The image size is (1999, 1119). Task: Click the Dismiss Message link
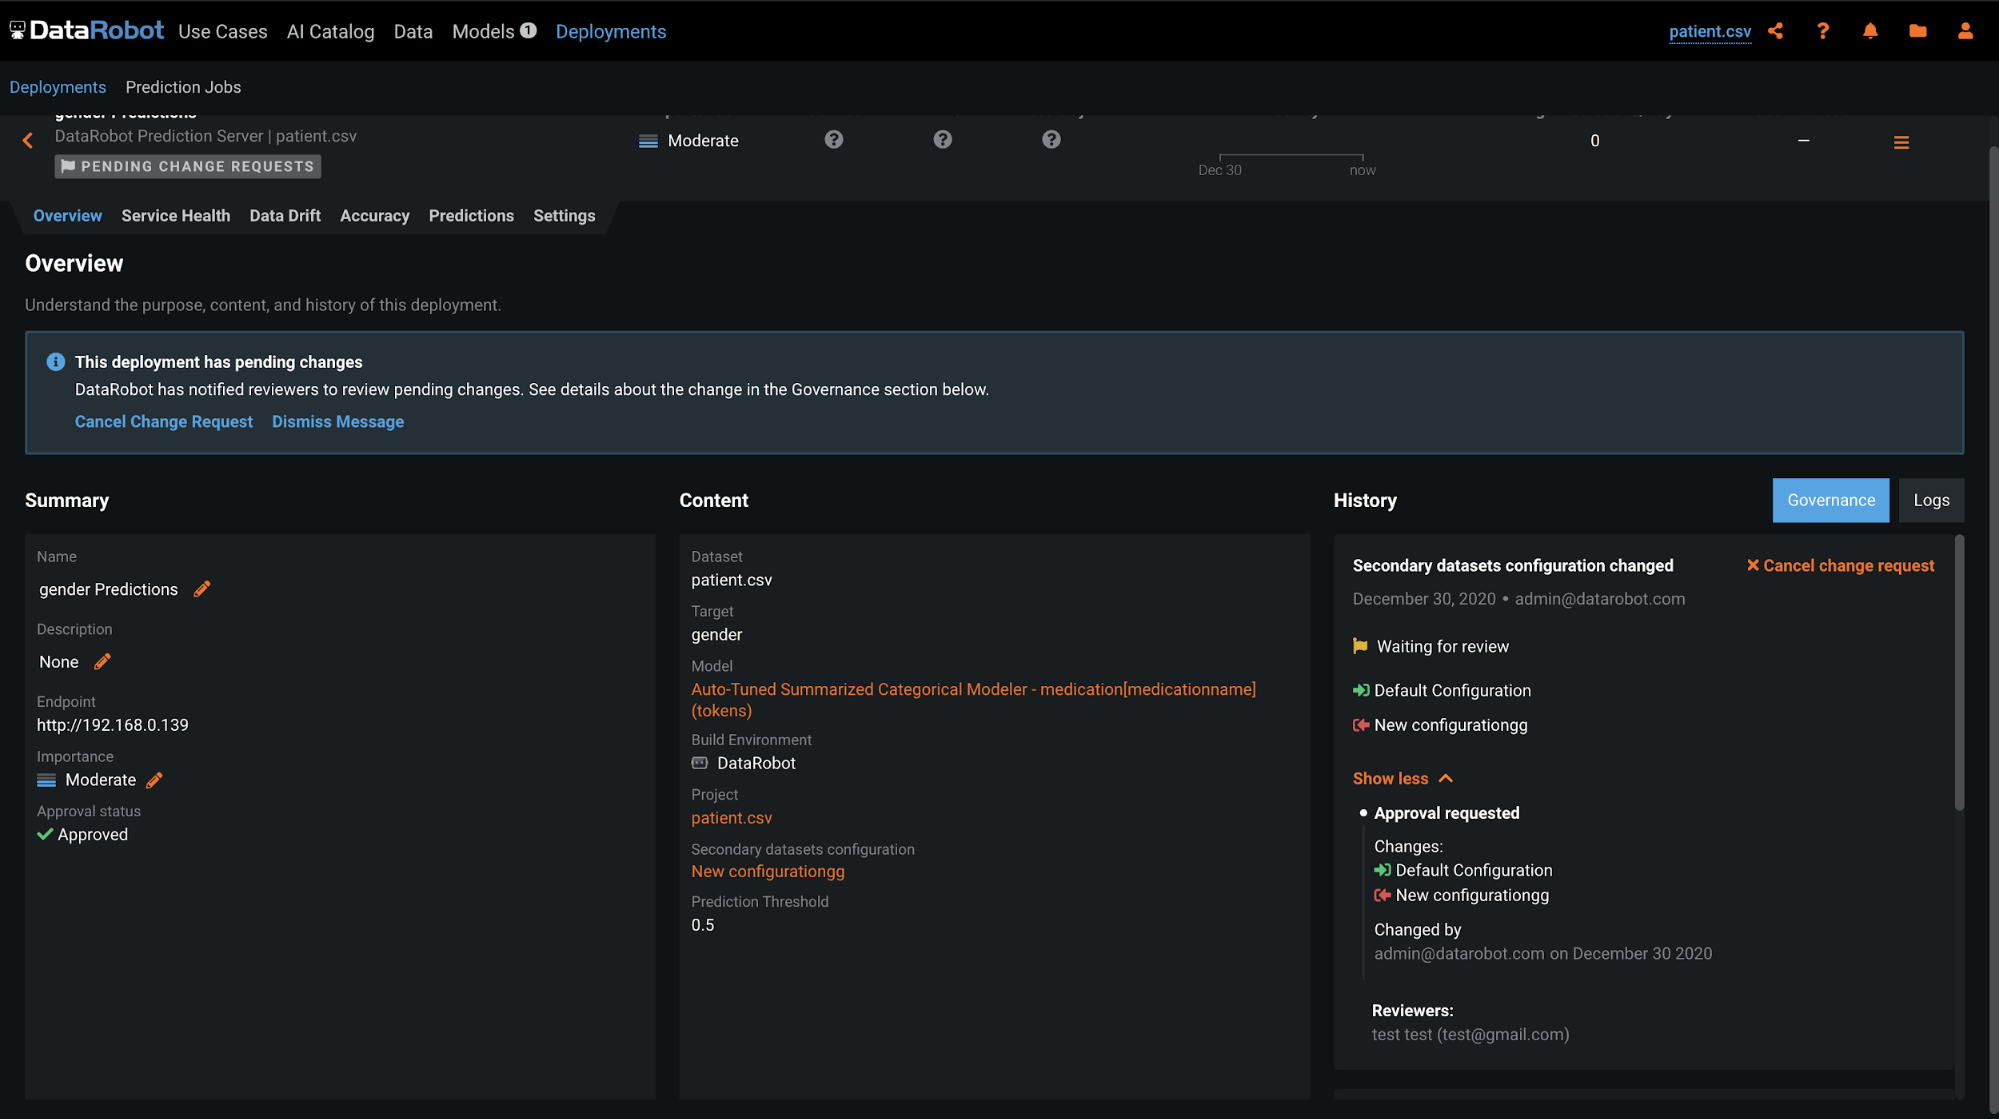coord(338,422)
